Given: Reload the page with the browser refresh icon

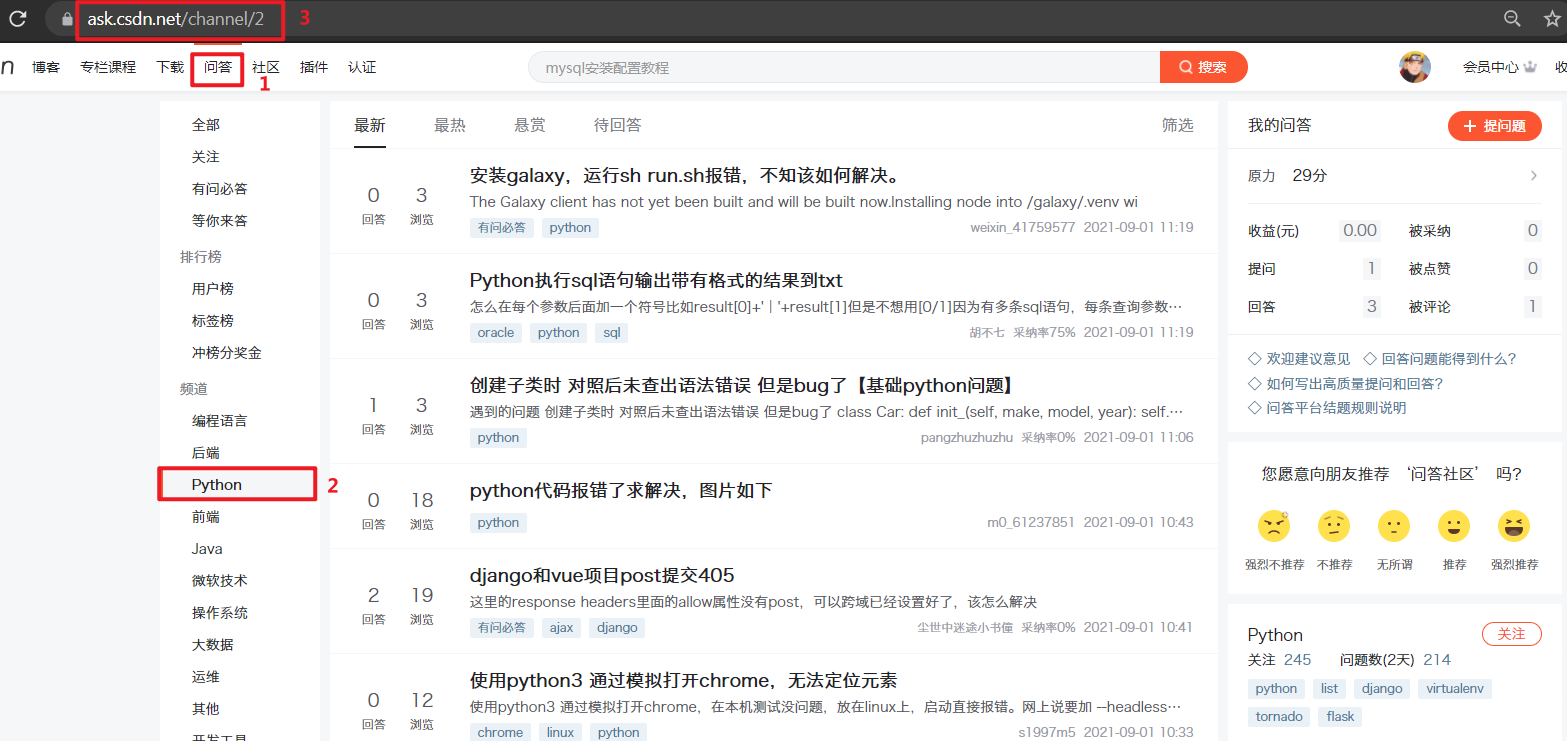Looking at the screenshot, I should coord(17,18).
